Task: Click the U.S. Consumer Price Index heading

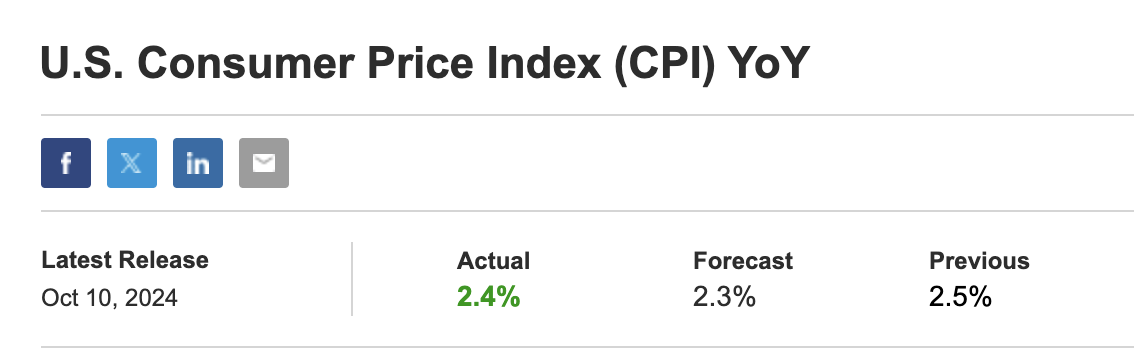Action: (x=423, y=63)
